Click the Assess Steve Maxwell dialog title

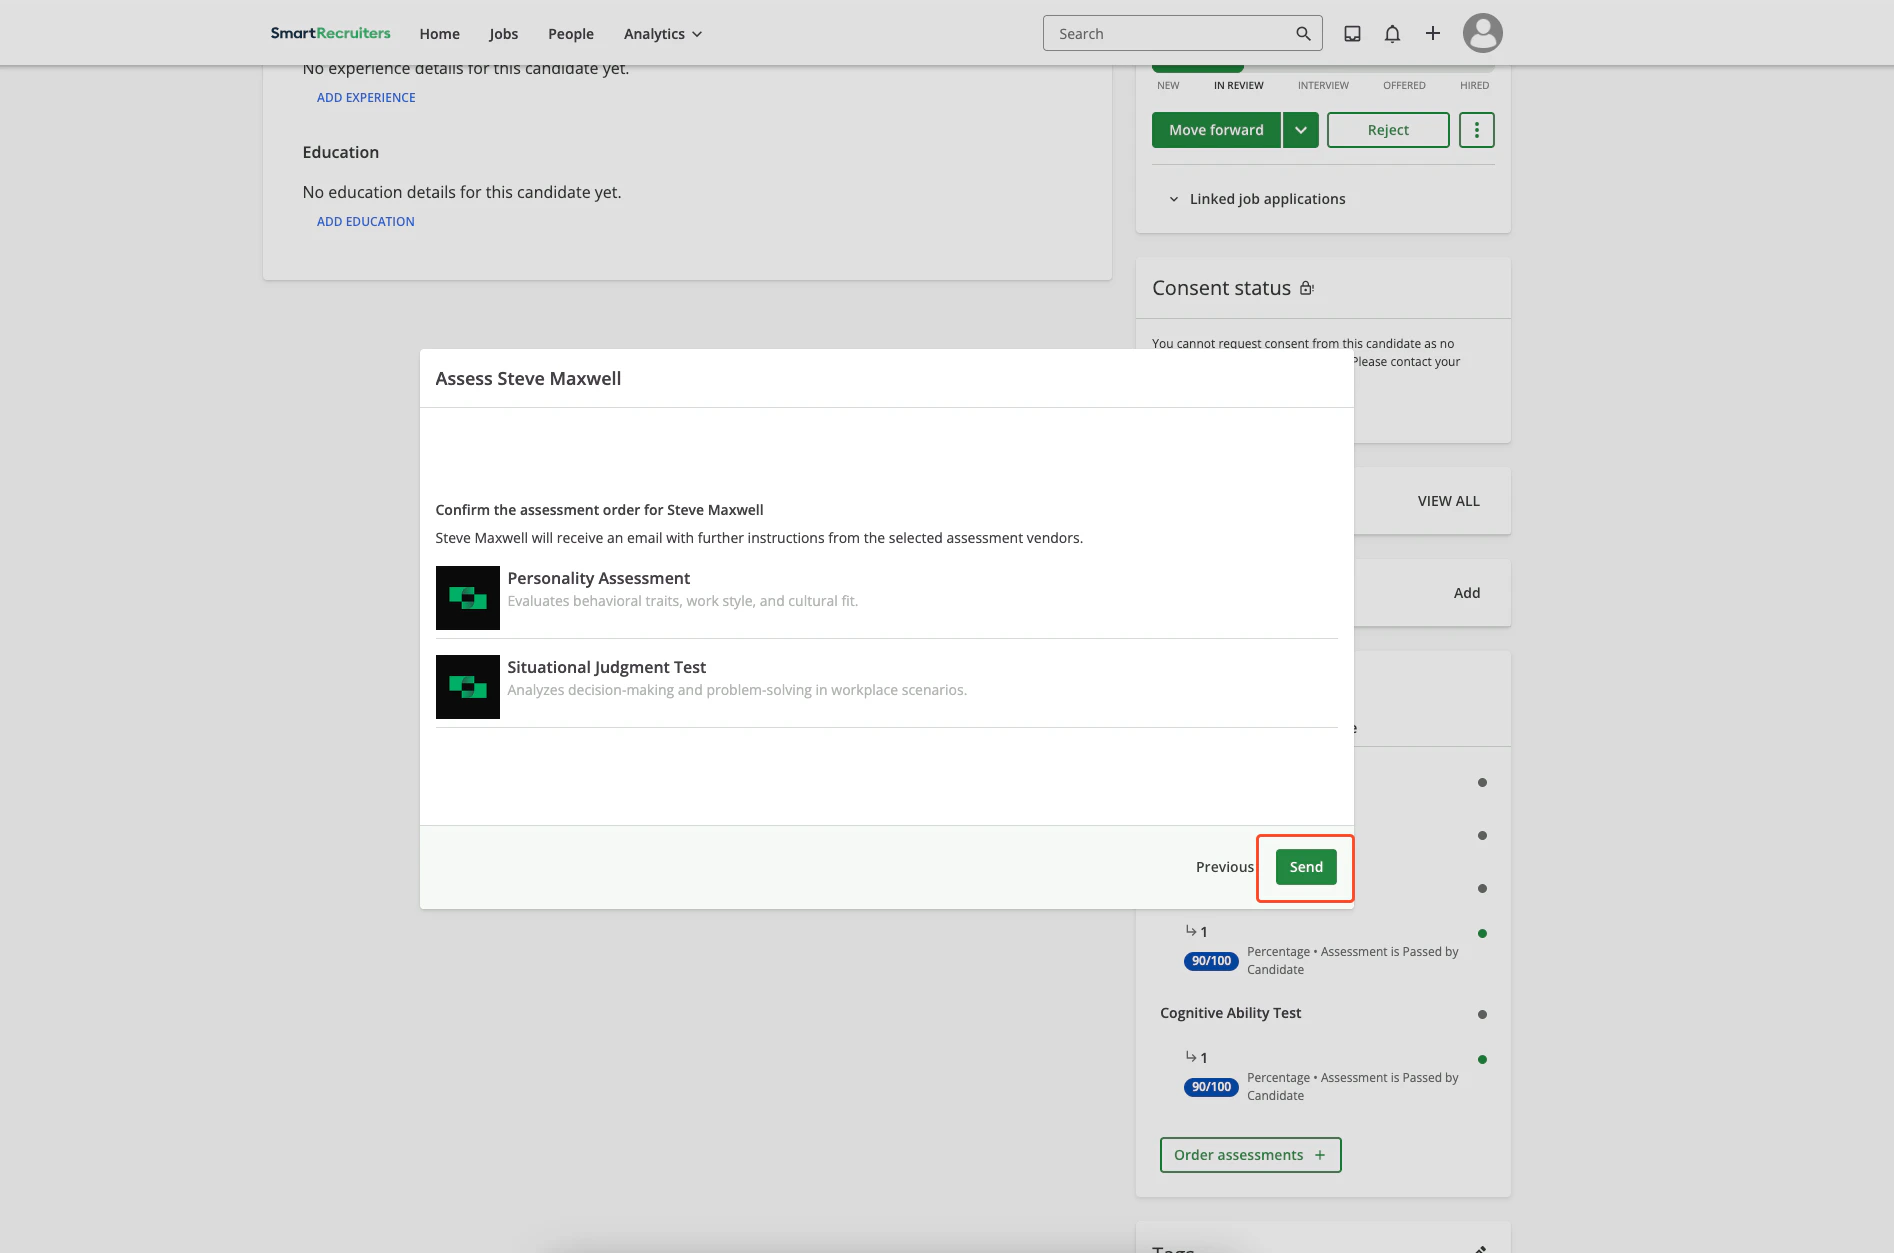pyautogui.click(x=528, y=379)
